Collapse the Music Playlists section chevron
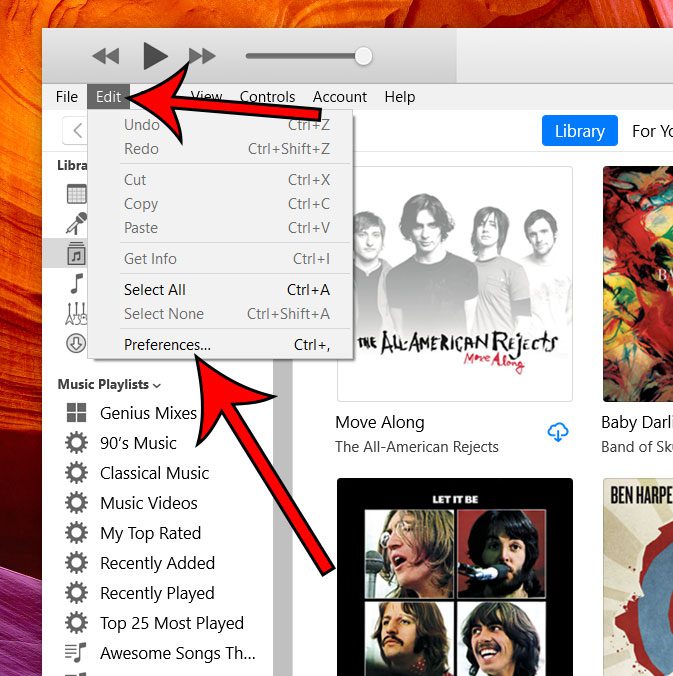 (157, 385)
